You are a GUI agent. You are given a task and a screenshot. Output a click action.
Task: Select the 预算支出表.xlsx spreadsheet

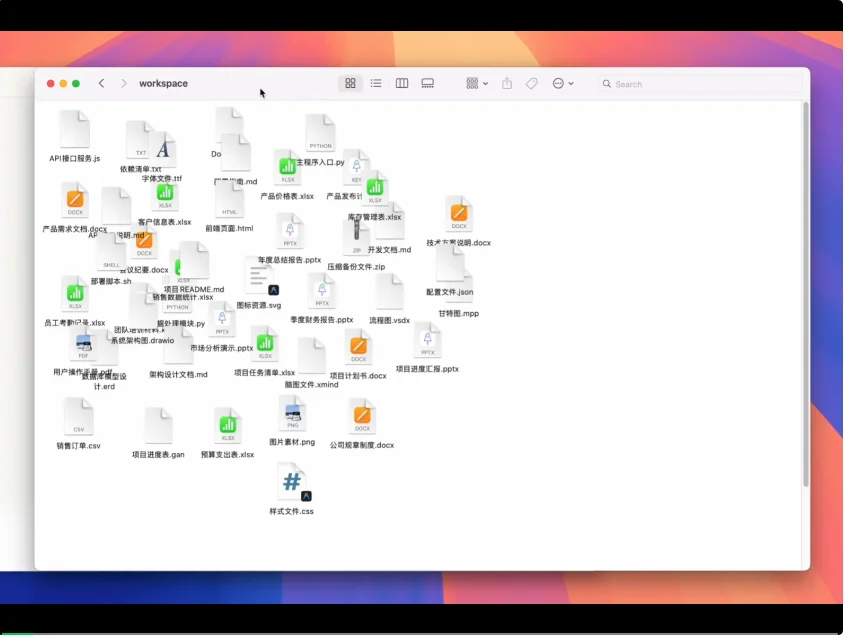(228, 426)
